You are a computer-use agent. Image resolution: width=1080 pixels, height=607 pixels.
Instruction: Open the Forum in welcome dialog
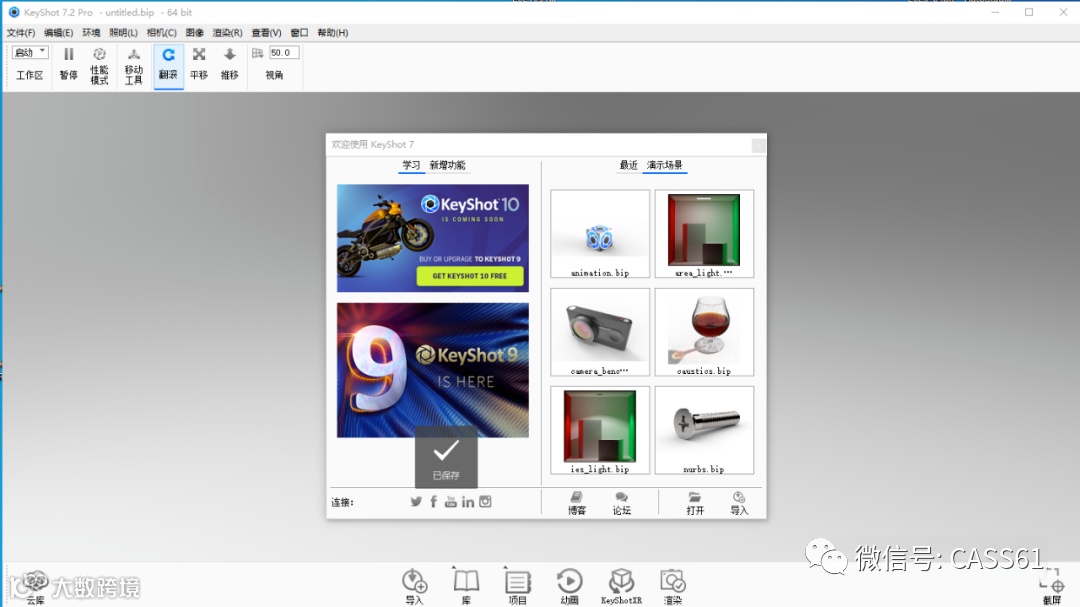[x=621, y=504]
